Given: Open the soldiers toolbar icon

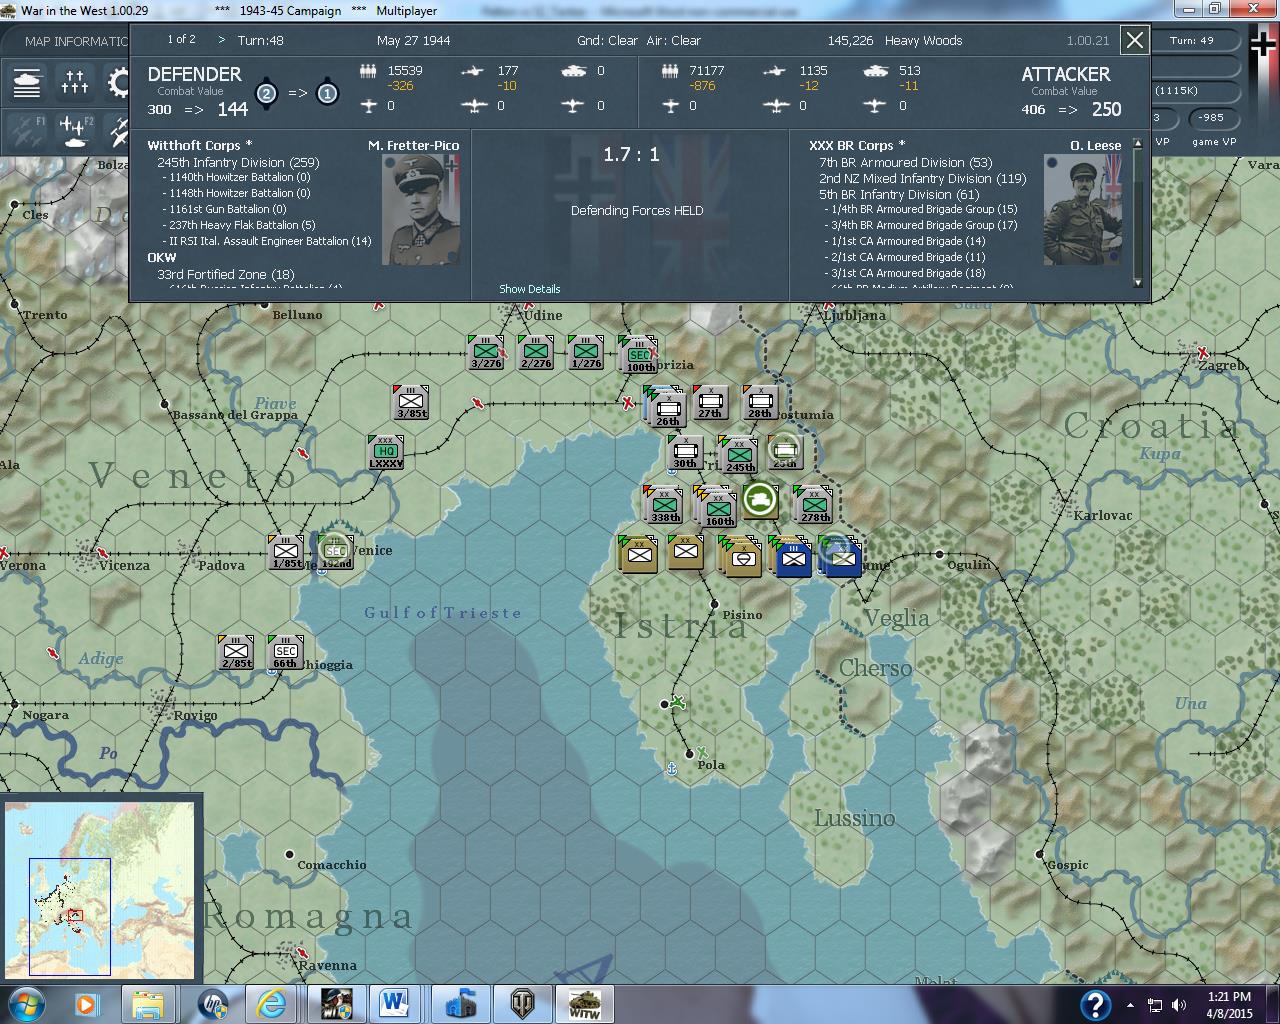Looking at the screenshot, I should point(75,82).
